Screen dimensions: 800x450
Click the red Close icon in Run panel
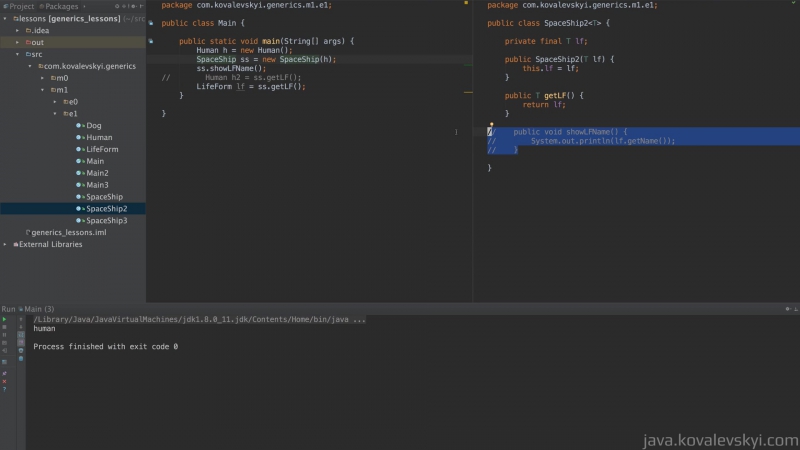tap(5, 380)
